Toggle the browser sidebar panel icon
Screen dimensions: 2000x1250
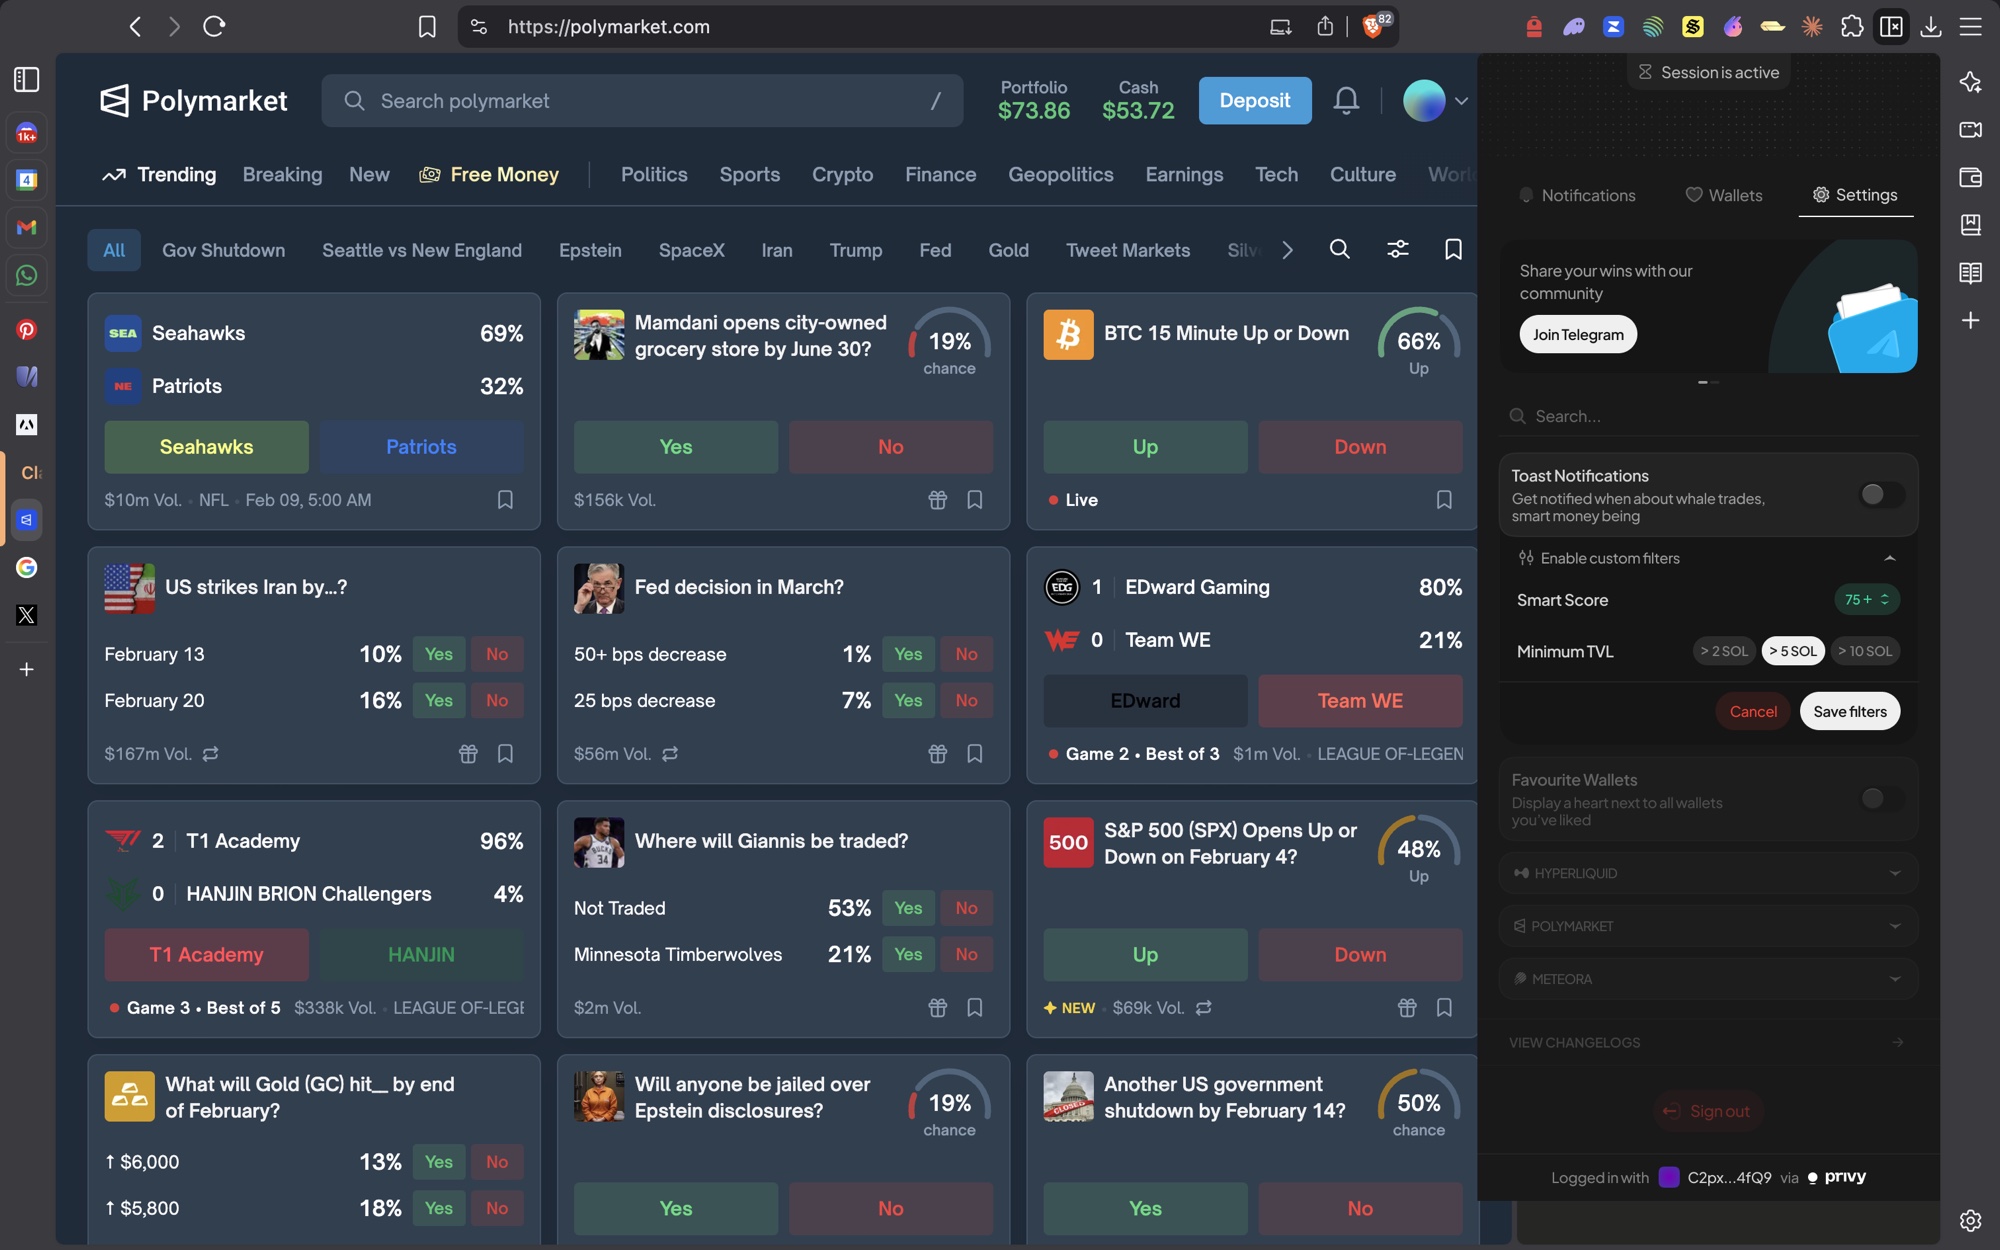1891,26
